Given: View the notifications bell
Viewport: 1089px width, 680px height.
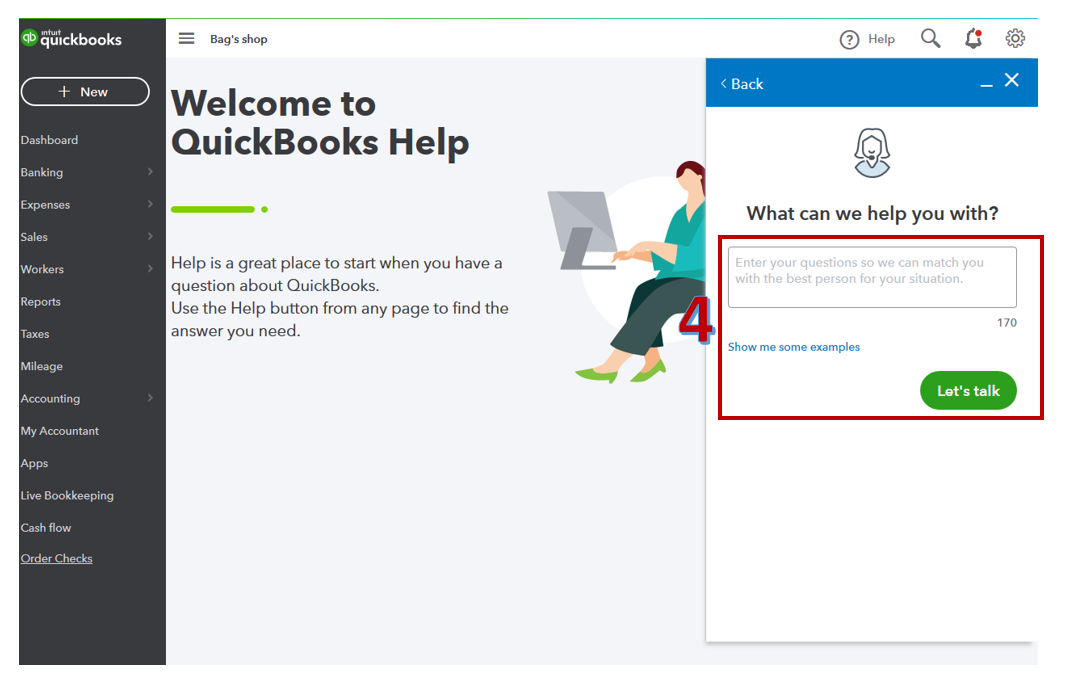Looking at the screenshot, I should [974, 38].
